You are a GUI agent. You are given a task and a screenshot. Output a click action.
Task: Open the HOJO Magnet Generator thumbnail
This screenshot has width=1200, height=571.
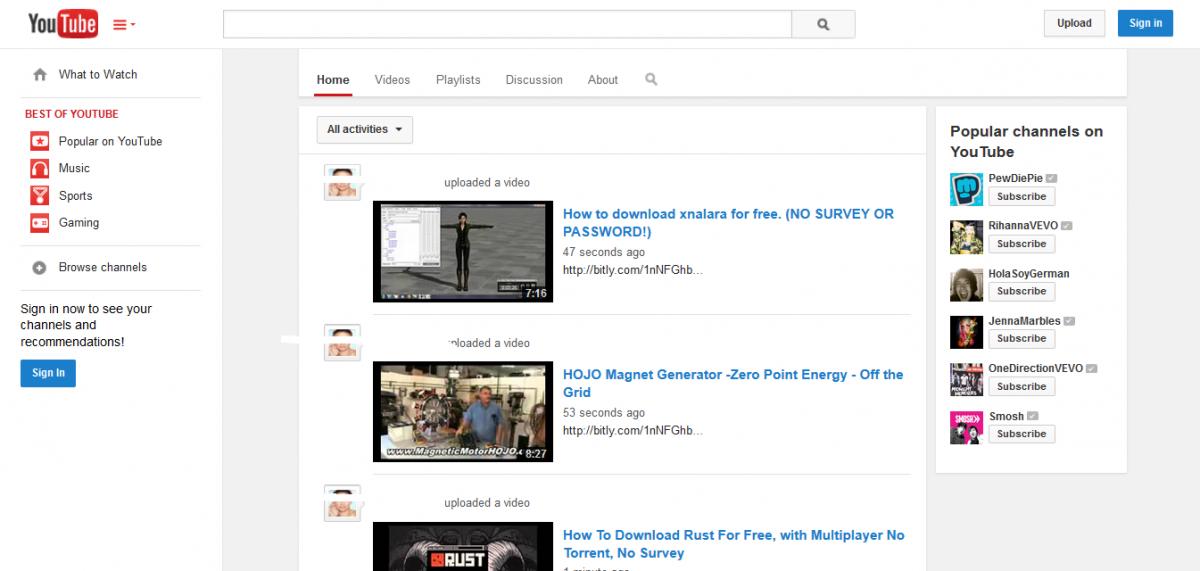point(463,411)
